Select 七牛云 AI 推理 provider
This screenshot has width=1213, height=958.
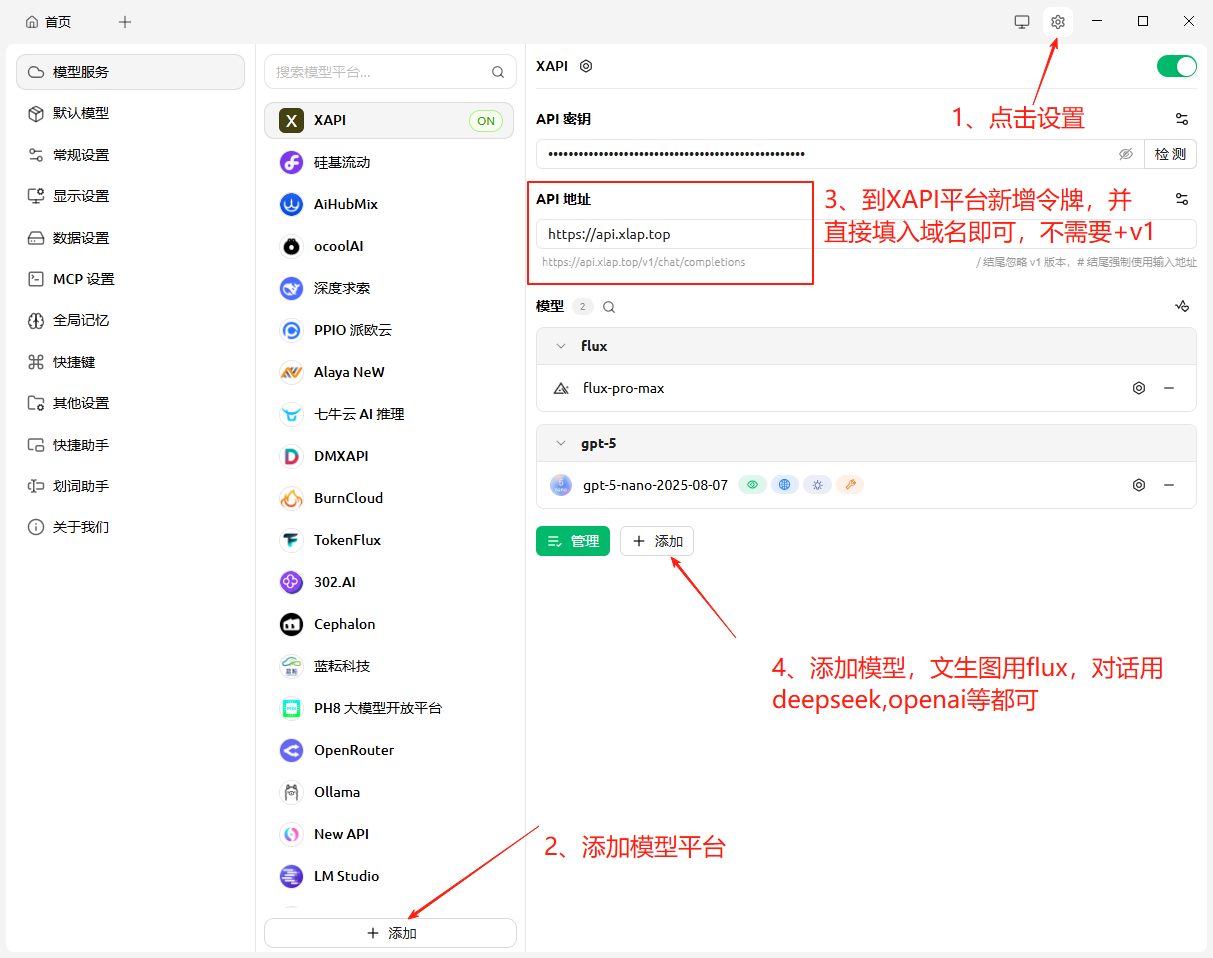(389, 414)
